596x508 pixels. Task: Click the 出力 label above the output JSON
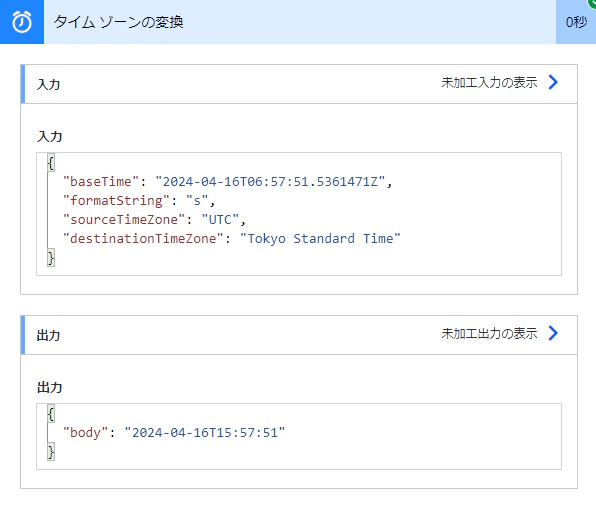click(49, 387)
